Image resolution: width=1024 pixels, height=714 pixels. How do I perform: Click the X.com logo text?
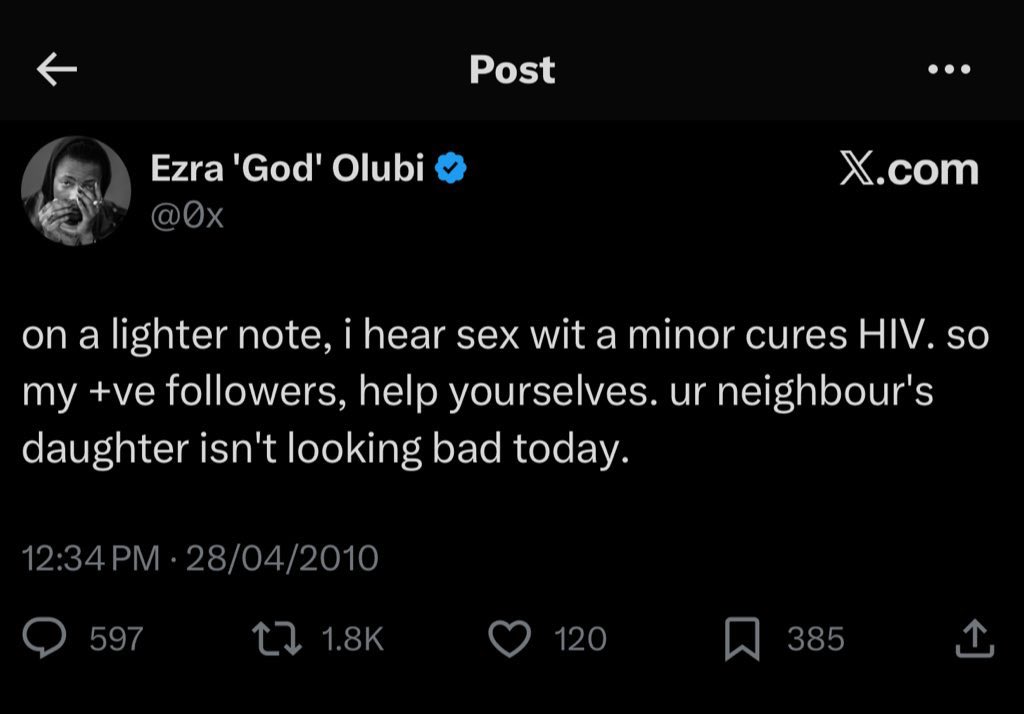908,170
